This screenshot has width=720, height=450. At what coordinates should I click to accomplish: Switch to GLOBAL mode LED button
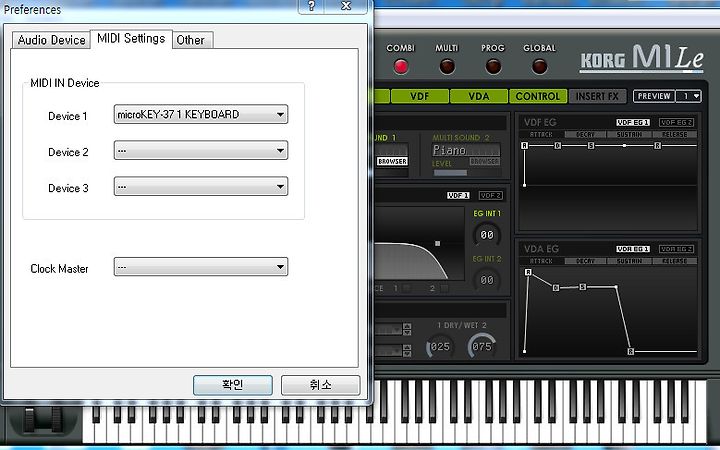coord(539,67)
